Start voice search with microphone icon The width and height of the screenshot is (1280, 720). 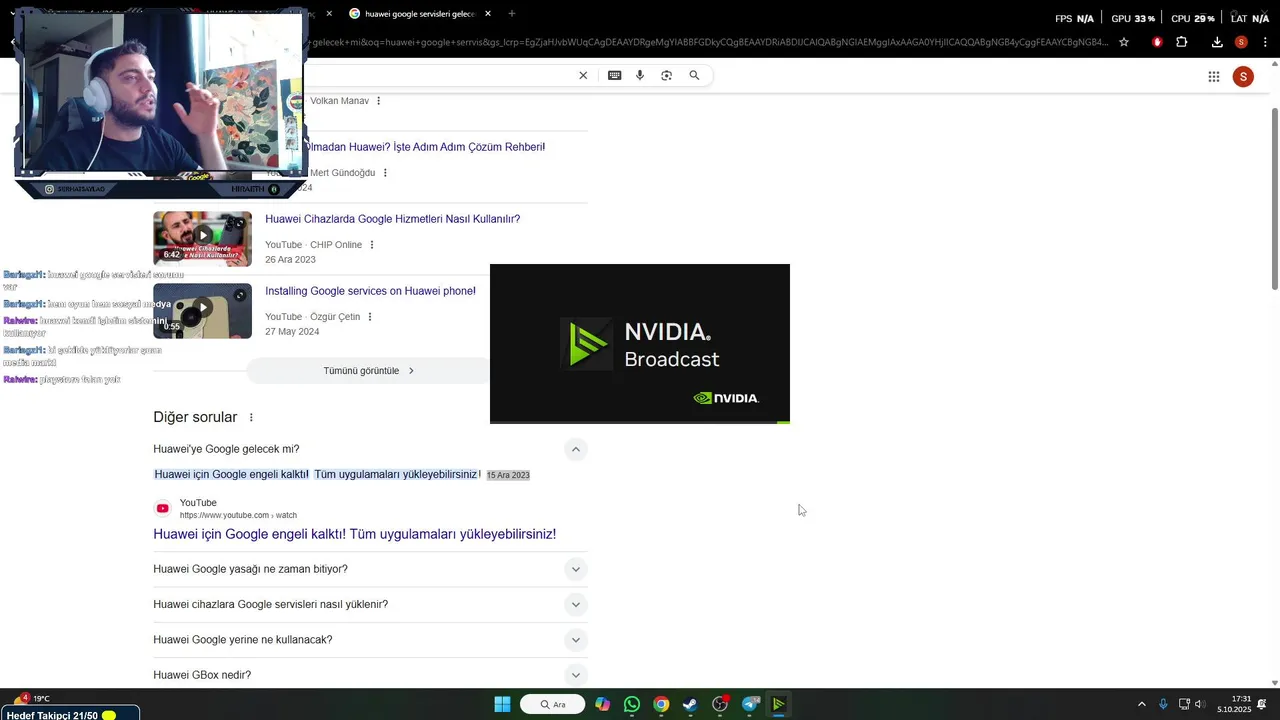[640, 76]
